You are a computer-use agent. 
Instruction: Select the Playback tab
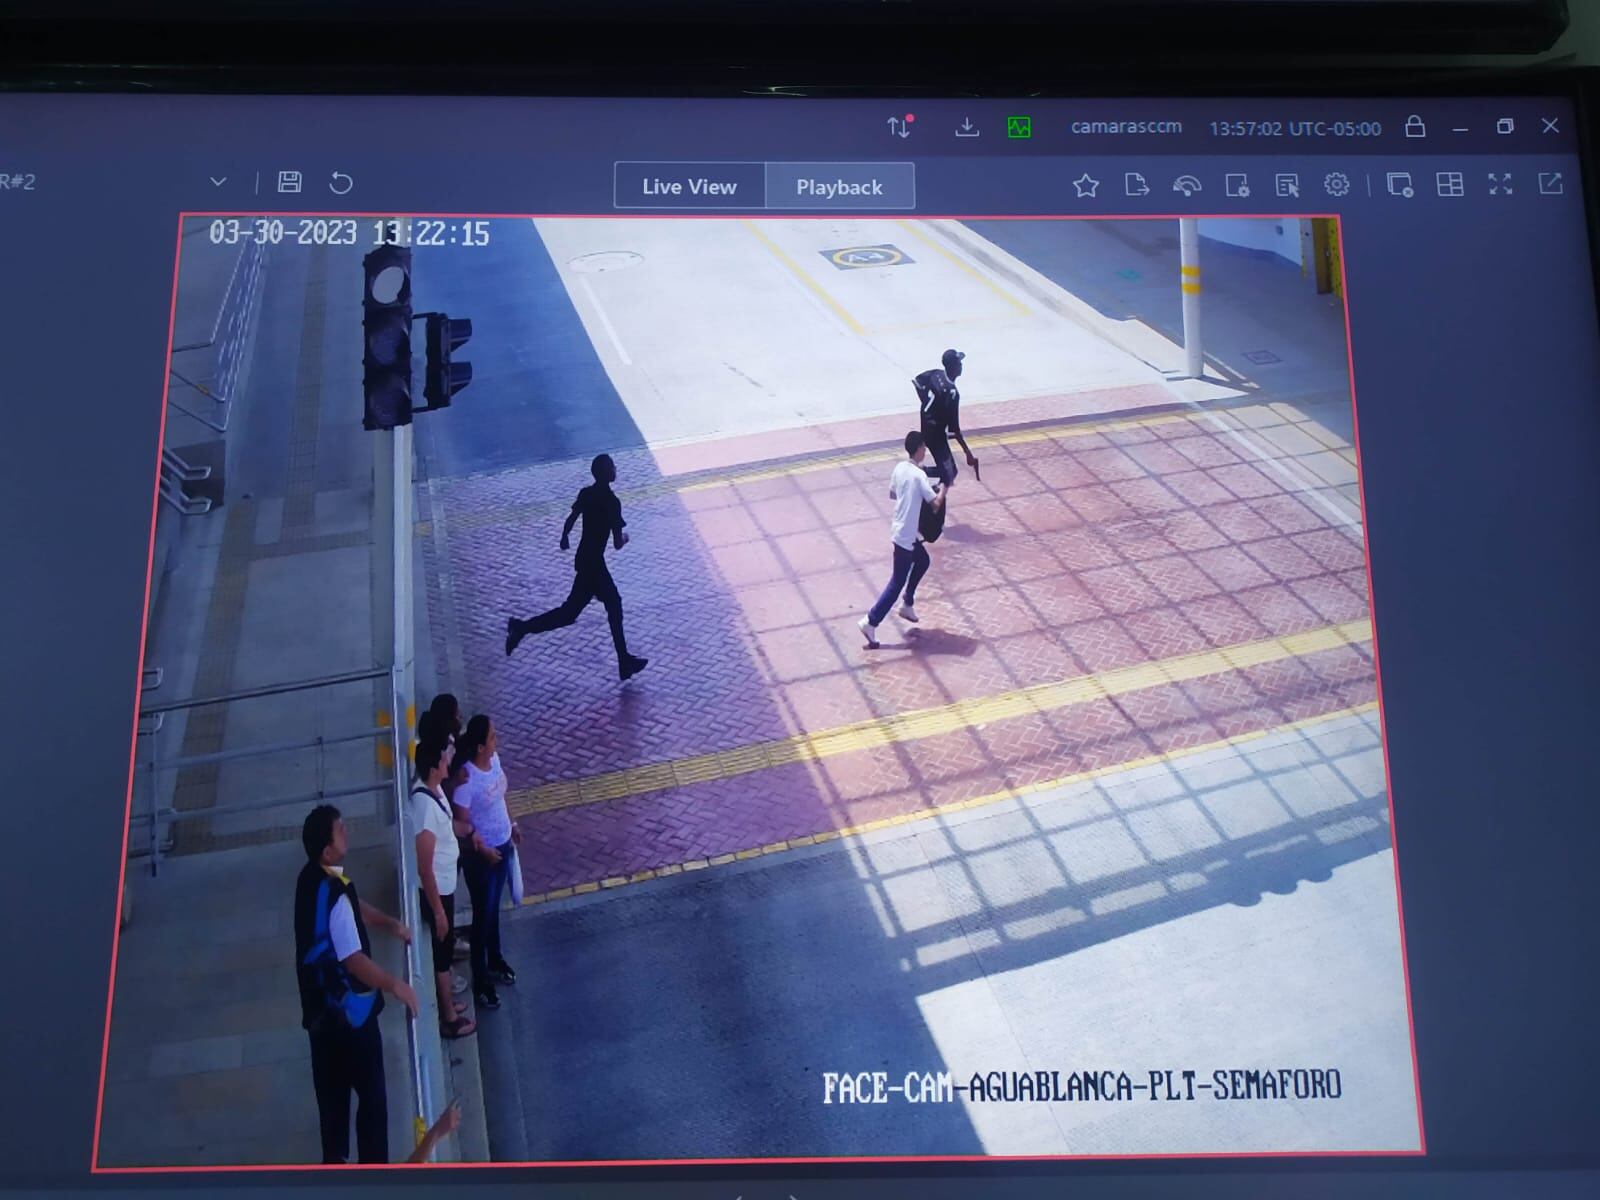pos(839,187)
